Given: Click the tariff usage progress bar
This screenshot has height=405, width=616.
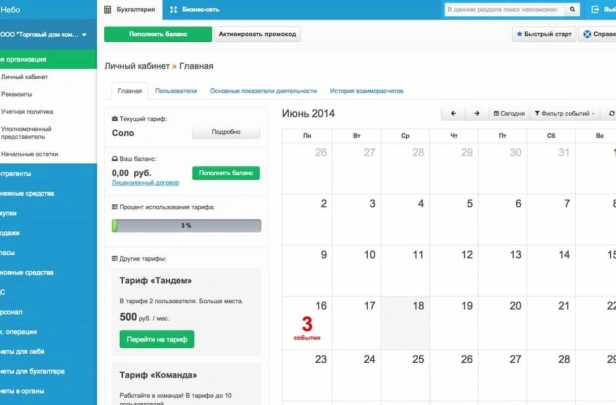Looking at the screenshot, I should pyautogui.click(x=186, y=225).
